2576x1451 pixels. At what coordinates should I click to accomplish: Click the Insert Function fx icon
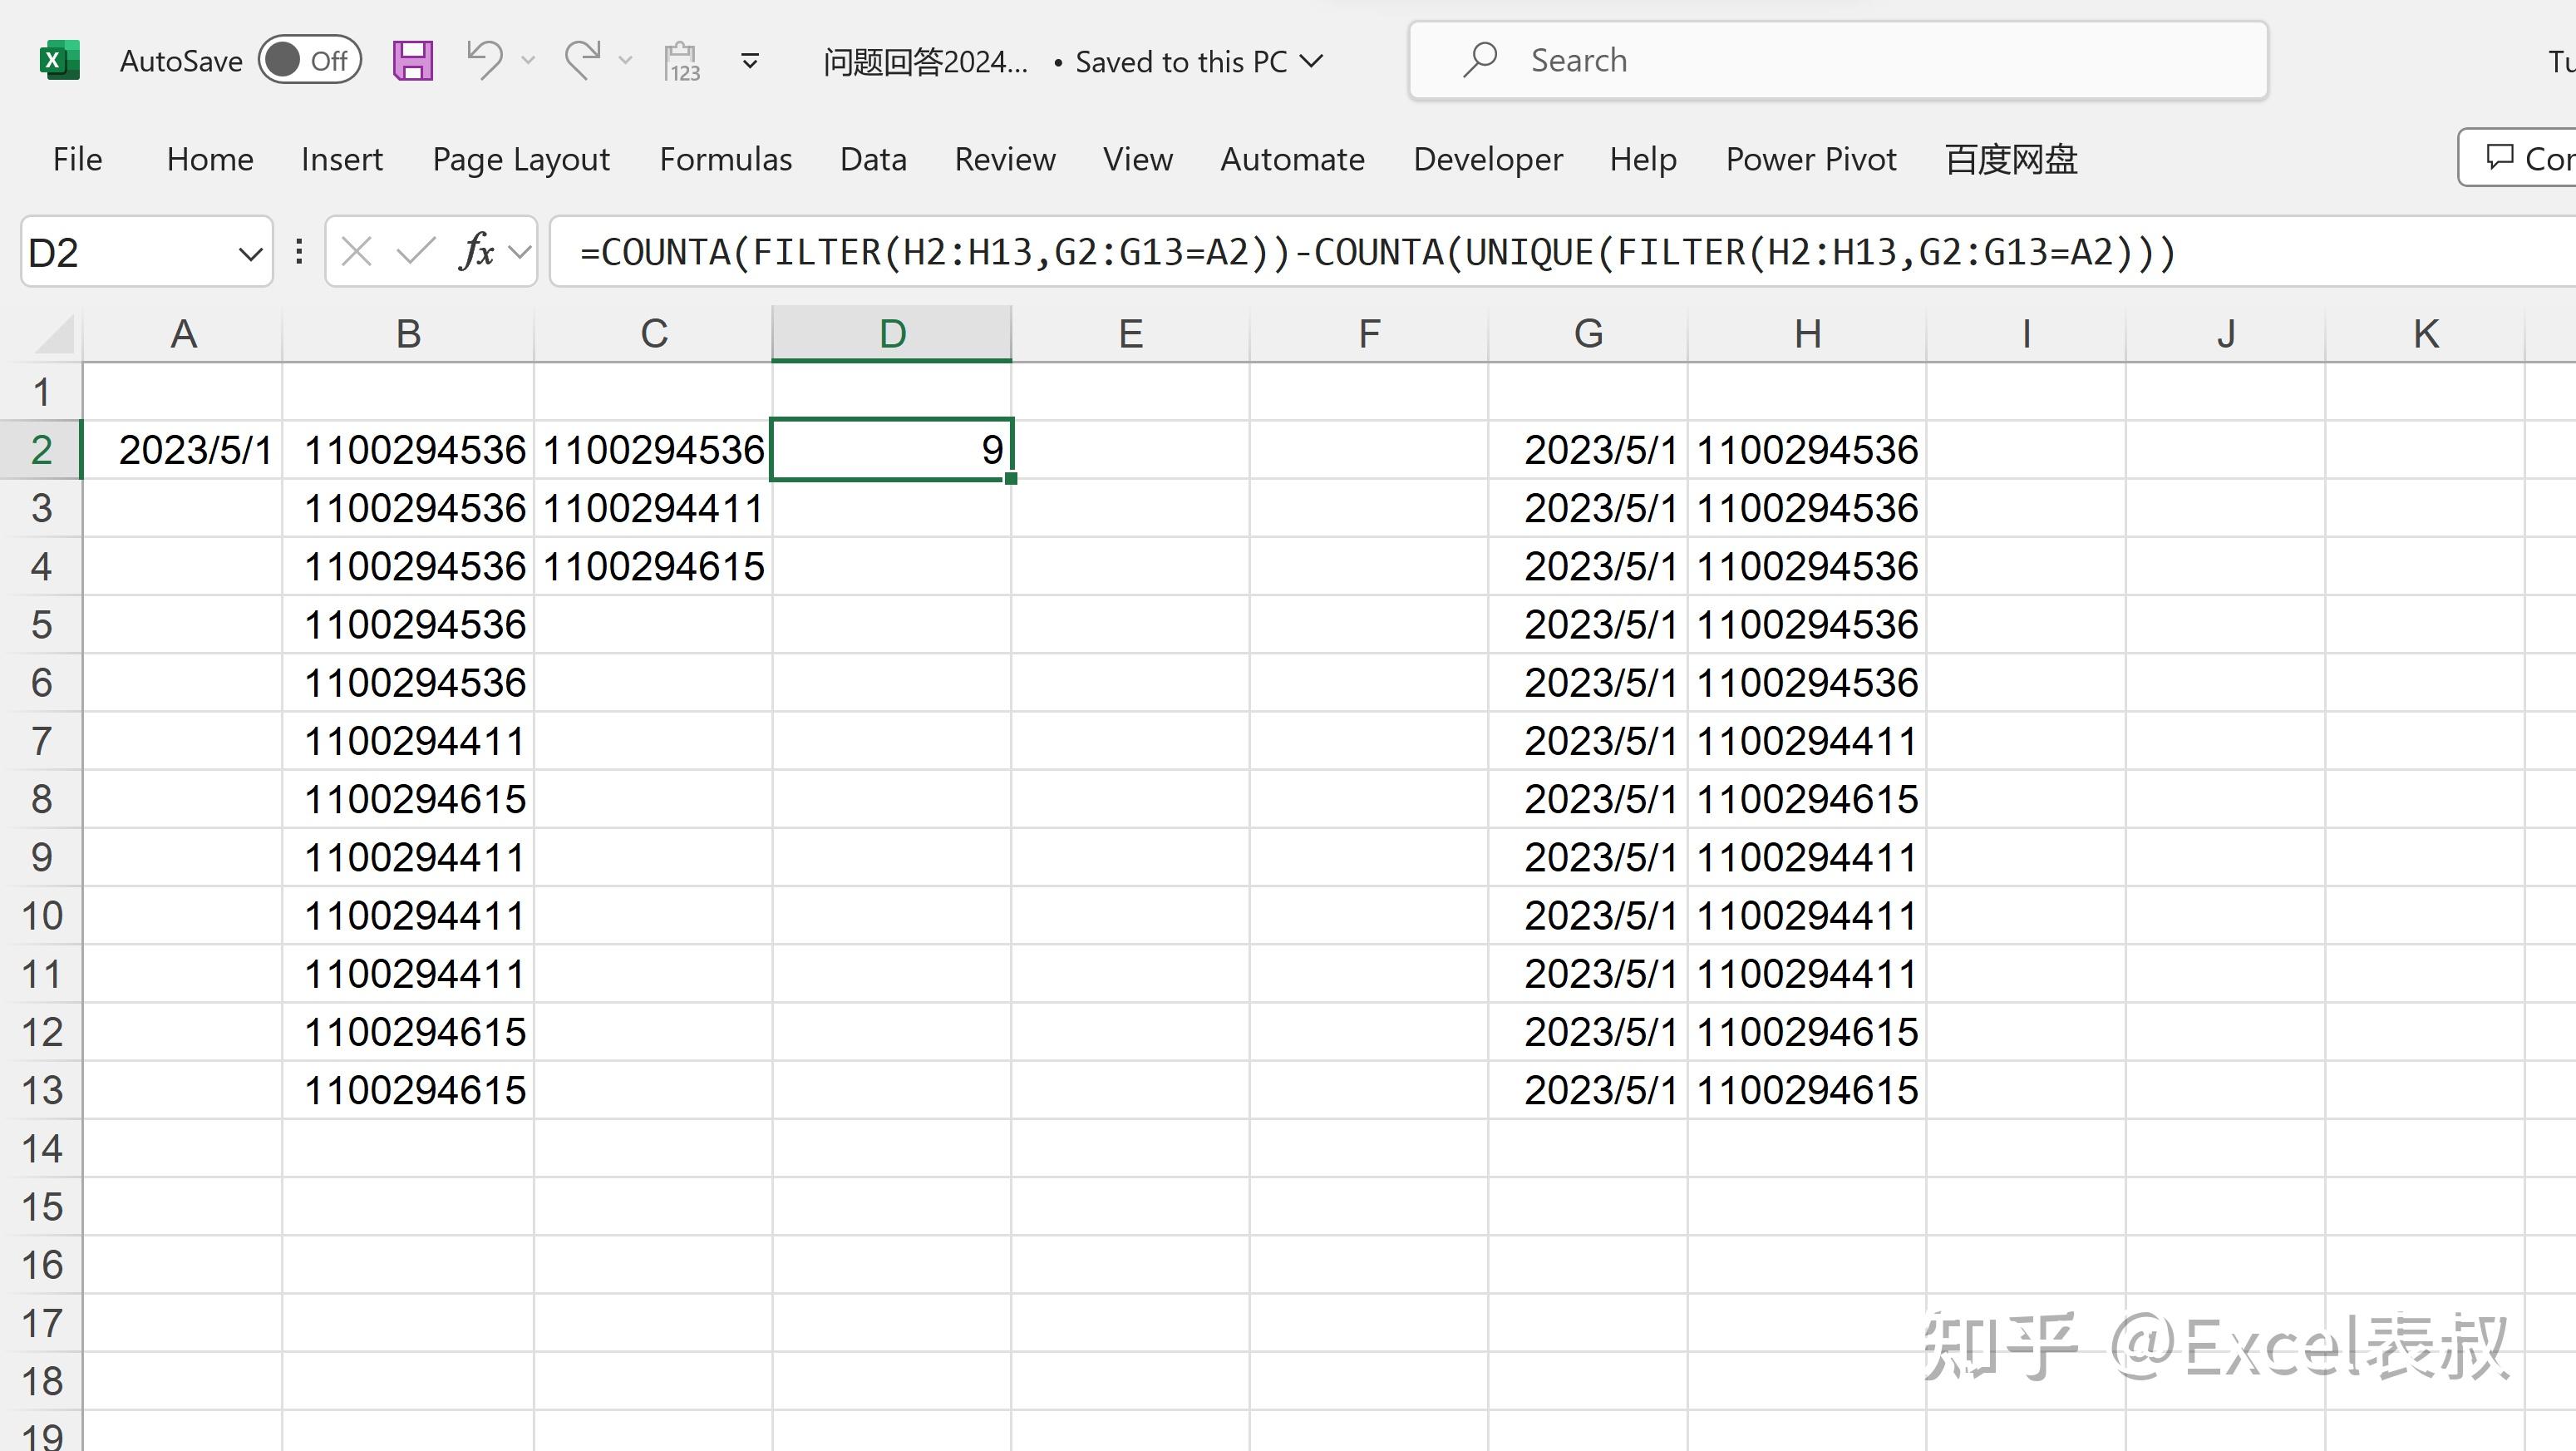pos(477,252)
